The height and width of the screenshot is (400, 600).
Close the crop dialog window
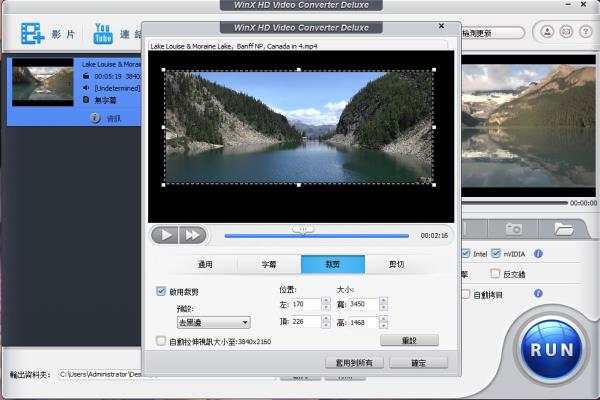[441, 26]
